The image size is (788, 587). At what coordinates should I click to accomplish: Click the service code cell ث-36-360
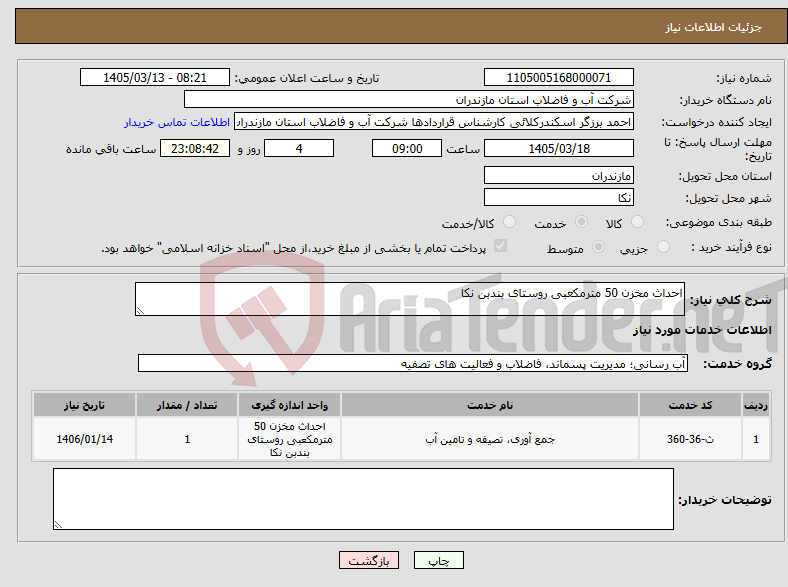click(691, 439)
